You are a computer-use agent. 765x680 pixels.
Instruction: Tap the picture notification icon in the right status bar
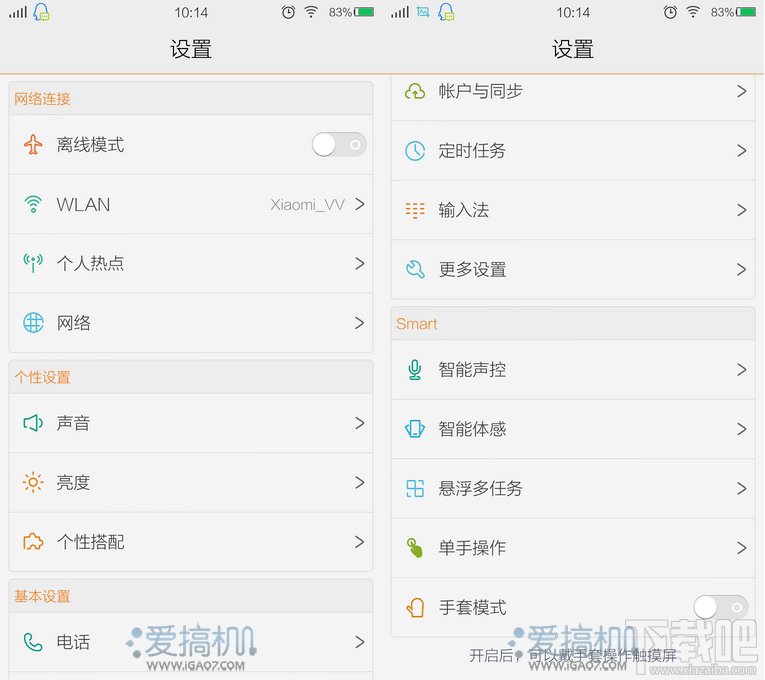click(x=423, y=12)
